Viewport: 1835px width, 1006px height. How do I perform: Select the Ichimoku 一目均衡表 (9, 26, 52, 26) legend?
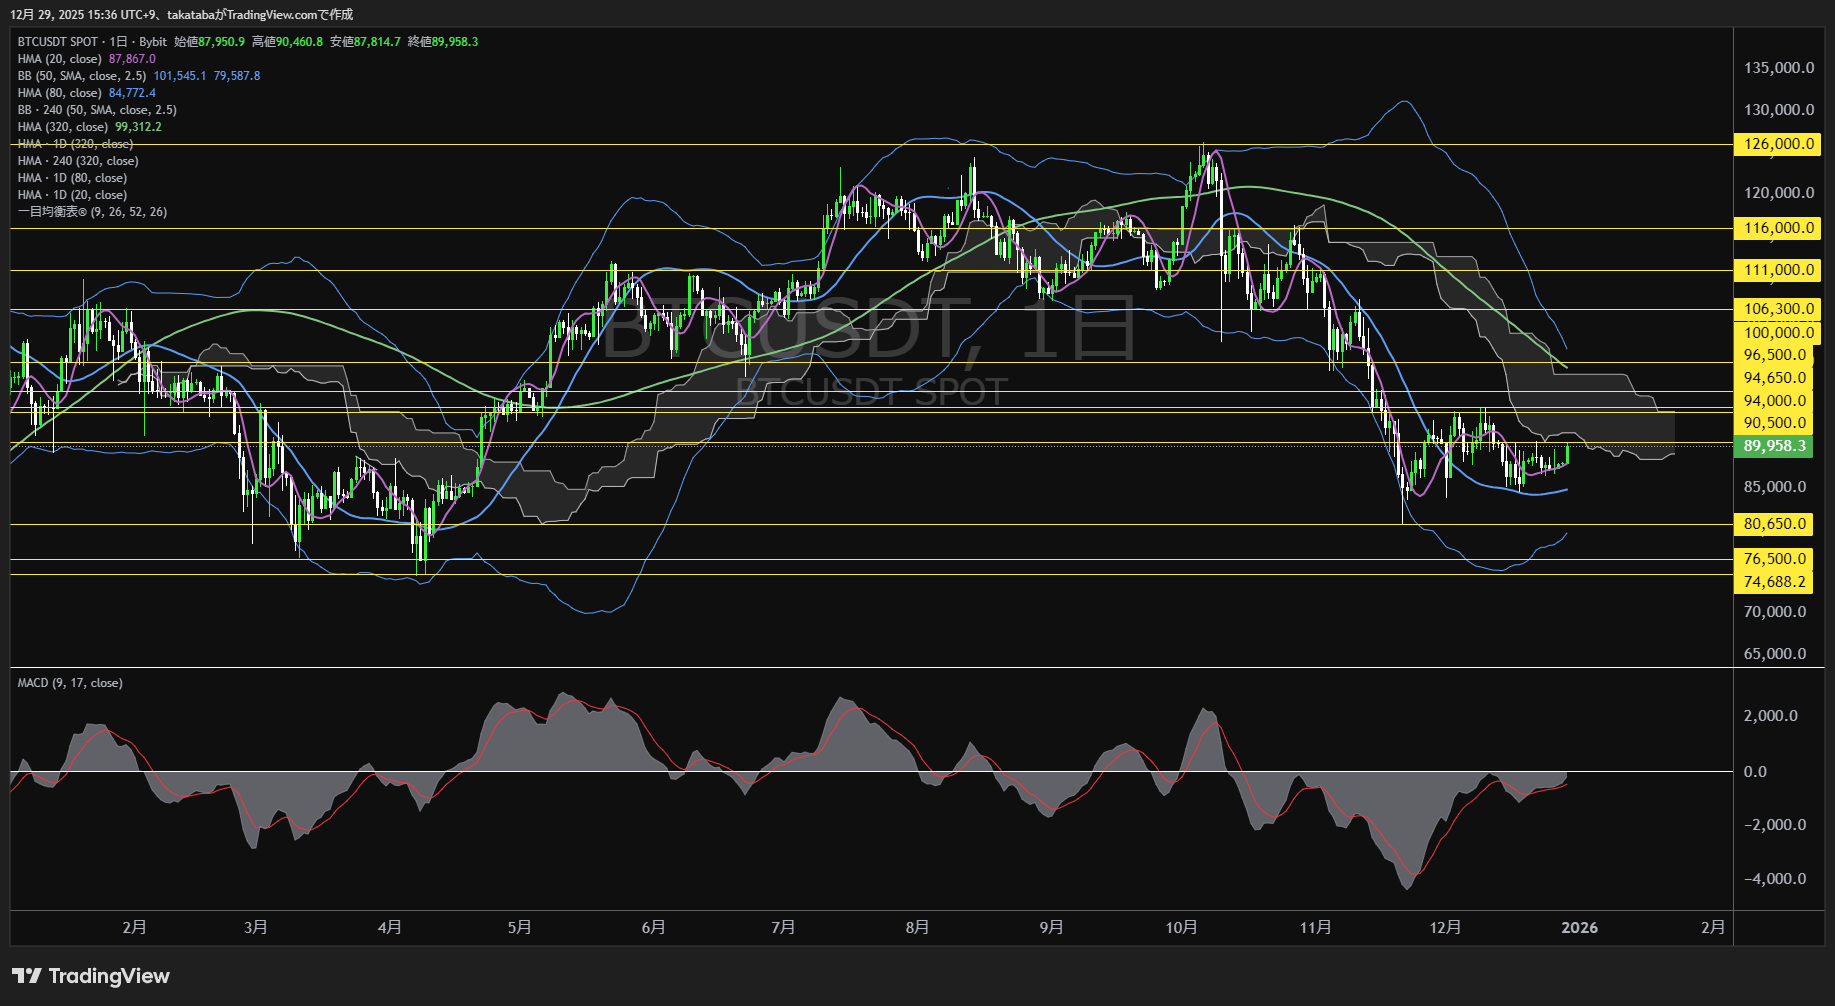tap(92, 212)
